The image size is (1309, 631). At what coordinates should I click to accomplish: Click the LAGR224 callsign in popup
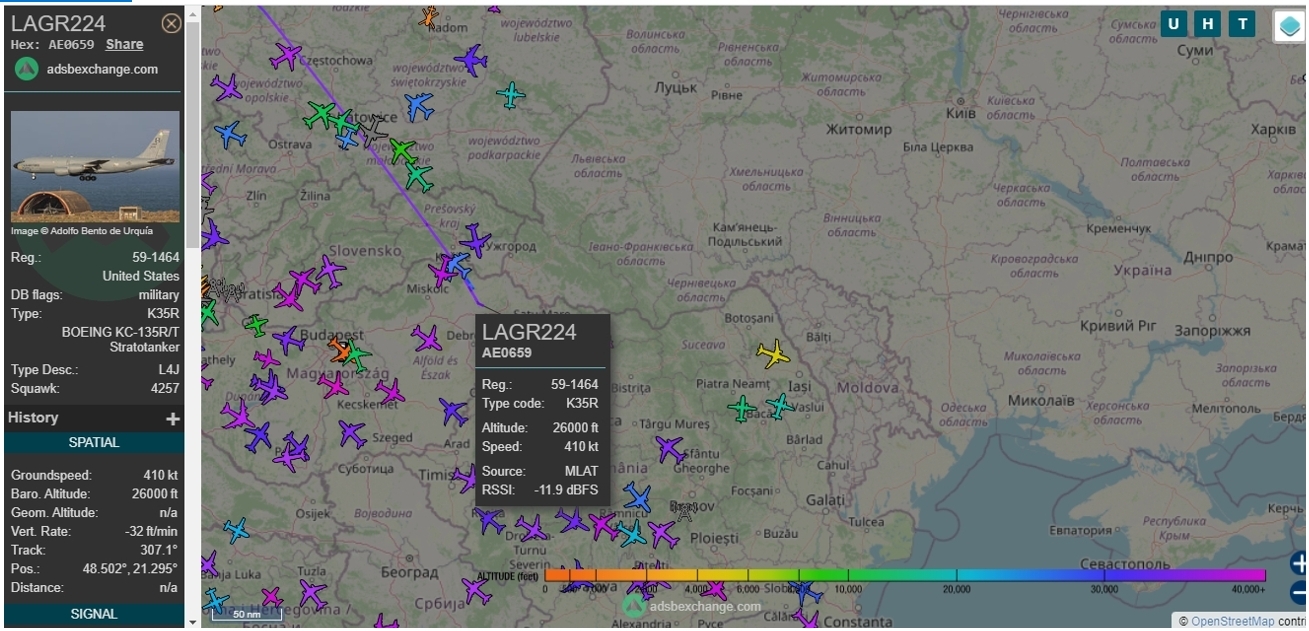point(529,332)
